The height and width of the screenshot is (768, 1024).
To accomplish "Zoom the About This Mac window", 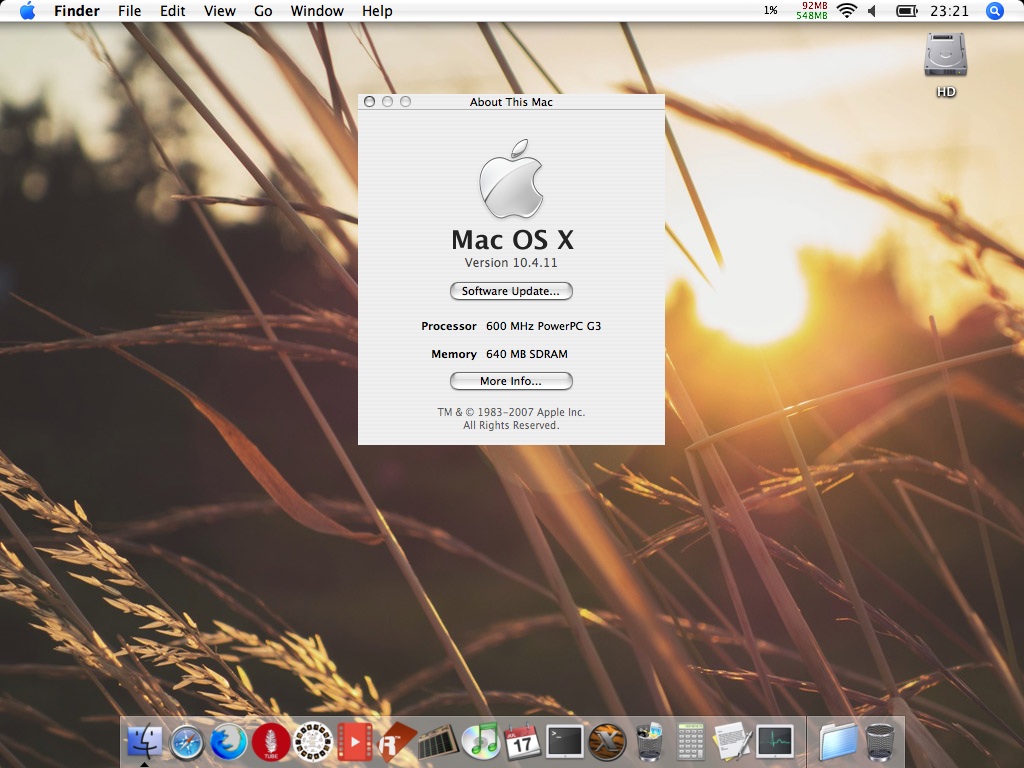I will (x=406, y=102).
